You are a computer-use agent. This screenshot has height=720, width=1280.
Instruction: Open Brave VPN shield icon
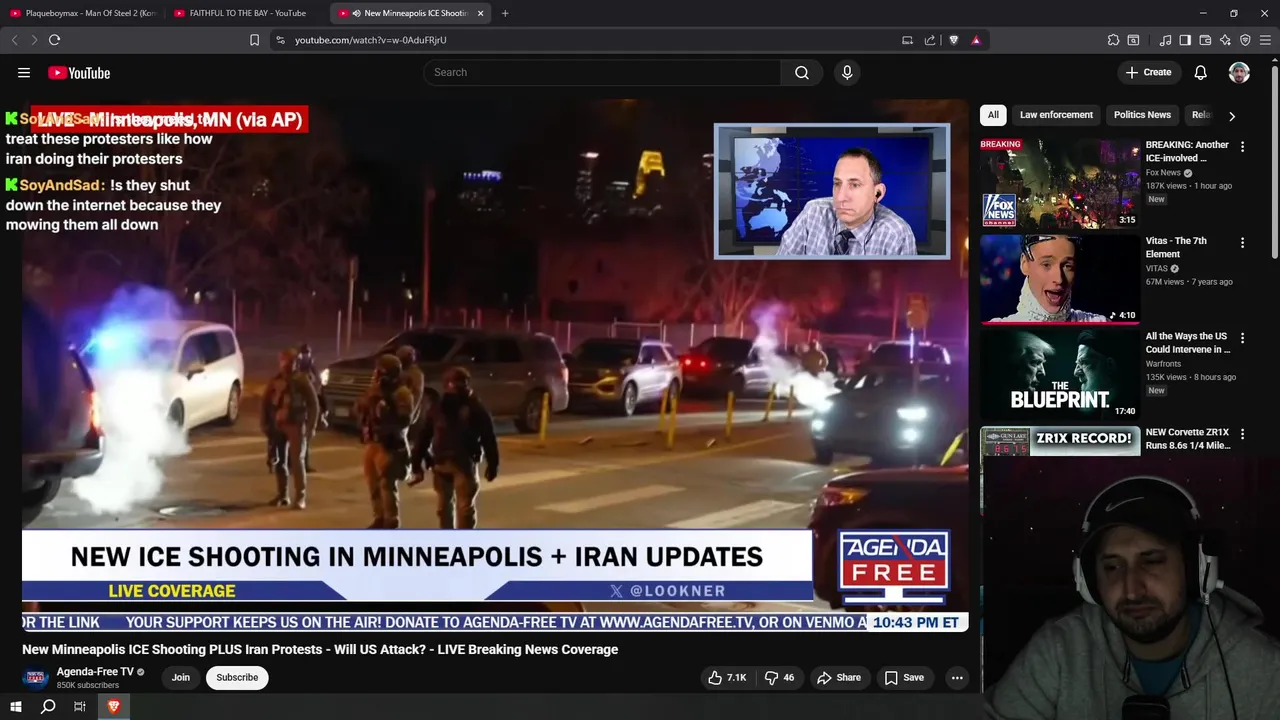click(x=1245, y=40)
